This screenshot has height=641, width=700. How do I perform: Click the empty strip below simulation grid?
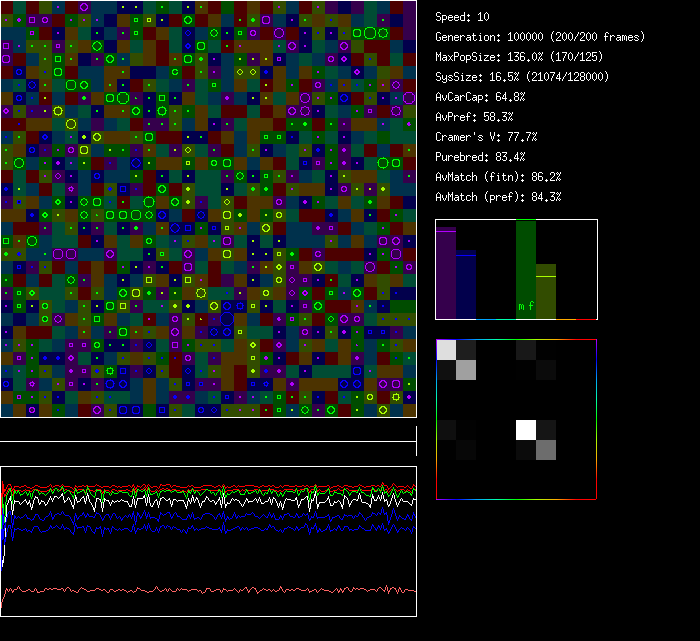point(208,430)
